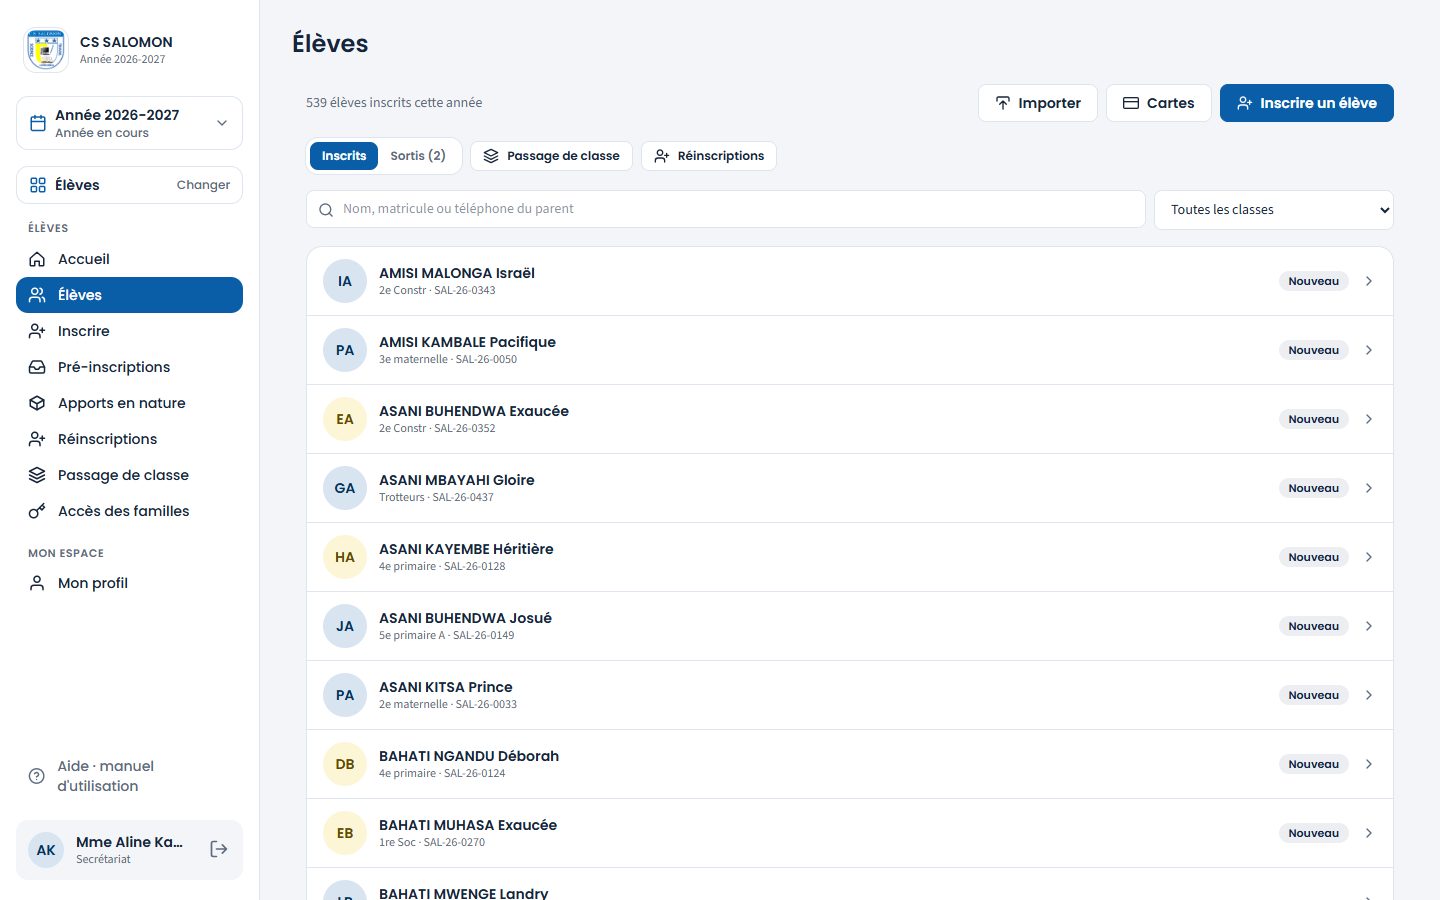1440x900 pixels.
Task: Expand the Année 2026-2027 year selector
Action: pyautogui.click(x=129, y=123)
